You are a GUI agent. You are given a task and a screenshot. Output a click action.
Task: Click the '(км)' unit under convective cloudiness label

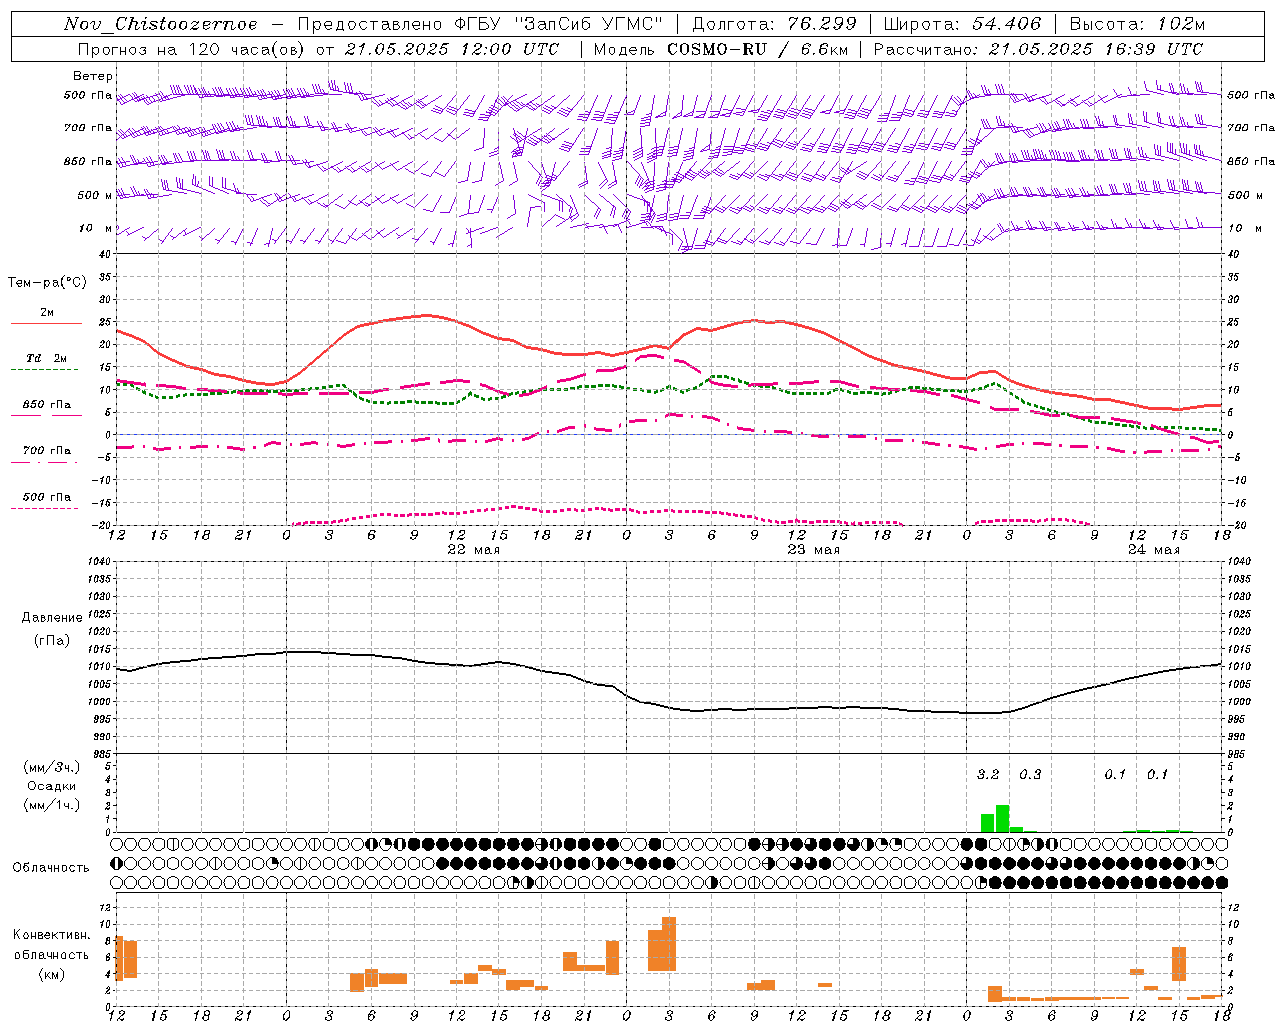click(52, 974)
